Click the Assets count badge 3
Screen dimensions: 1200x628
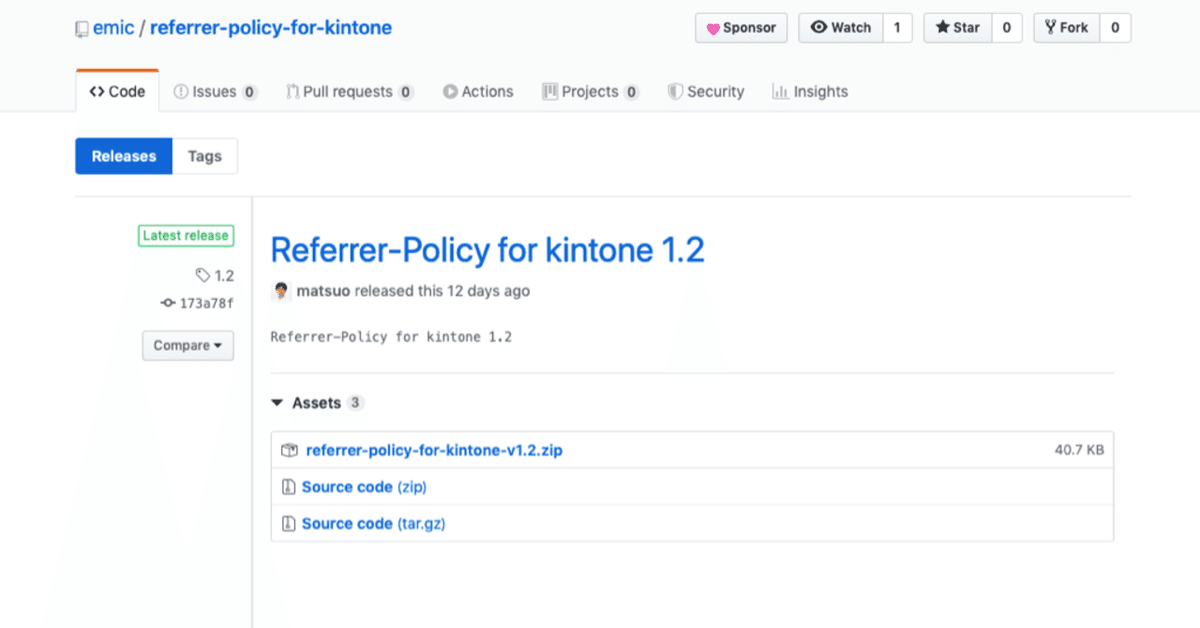click(x=356, y=403)
